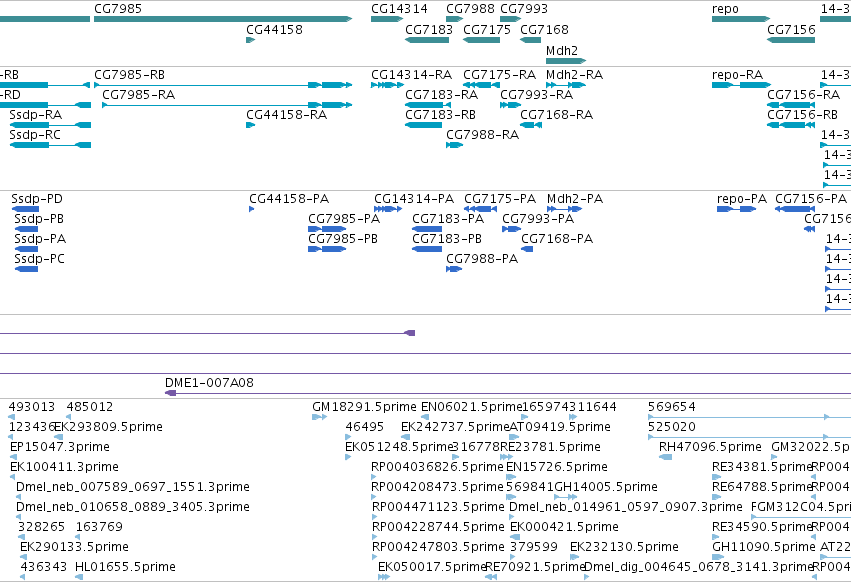Open the Mdh2-RA transcript

click(566, 85)
